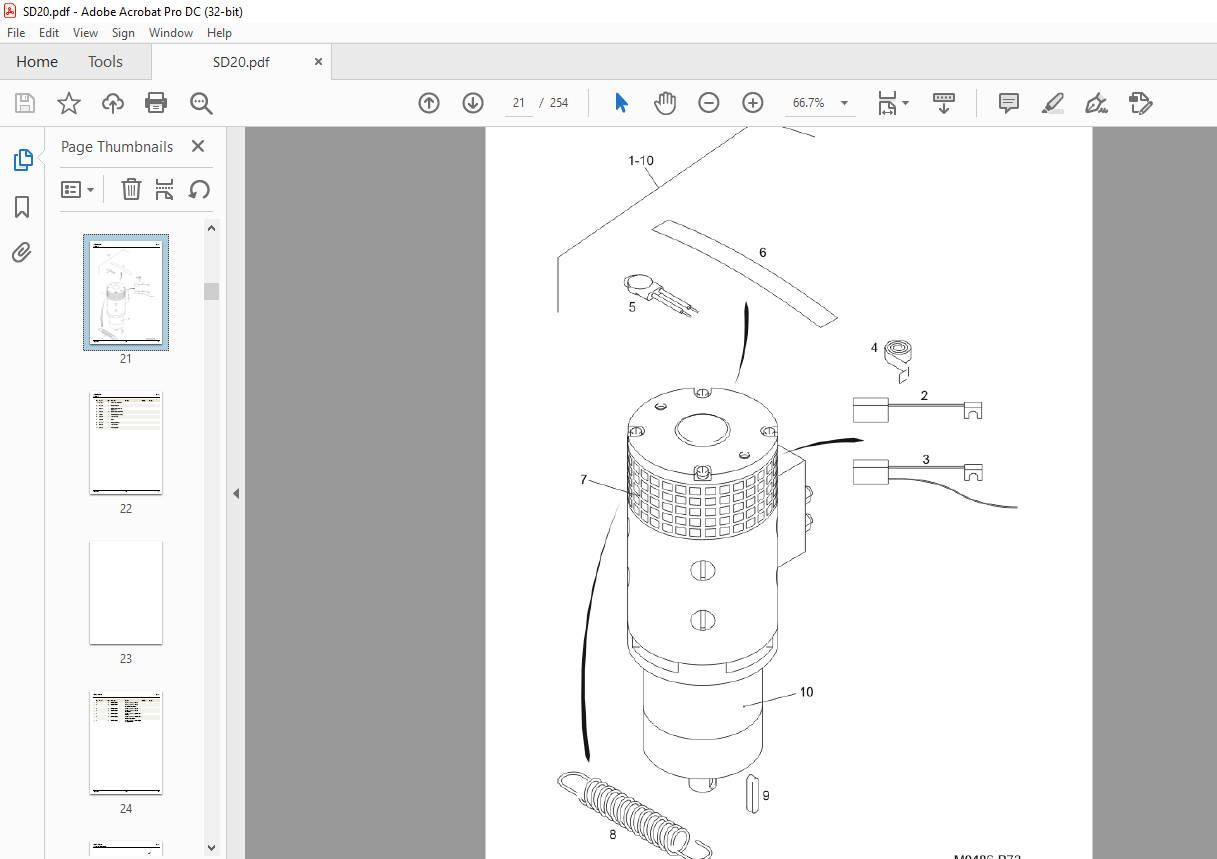Image resolution: width=1217 pixels, height=859 pixels.
Task: Select the SD20.pdf document tab
Action: pos(241,62)
